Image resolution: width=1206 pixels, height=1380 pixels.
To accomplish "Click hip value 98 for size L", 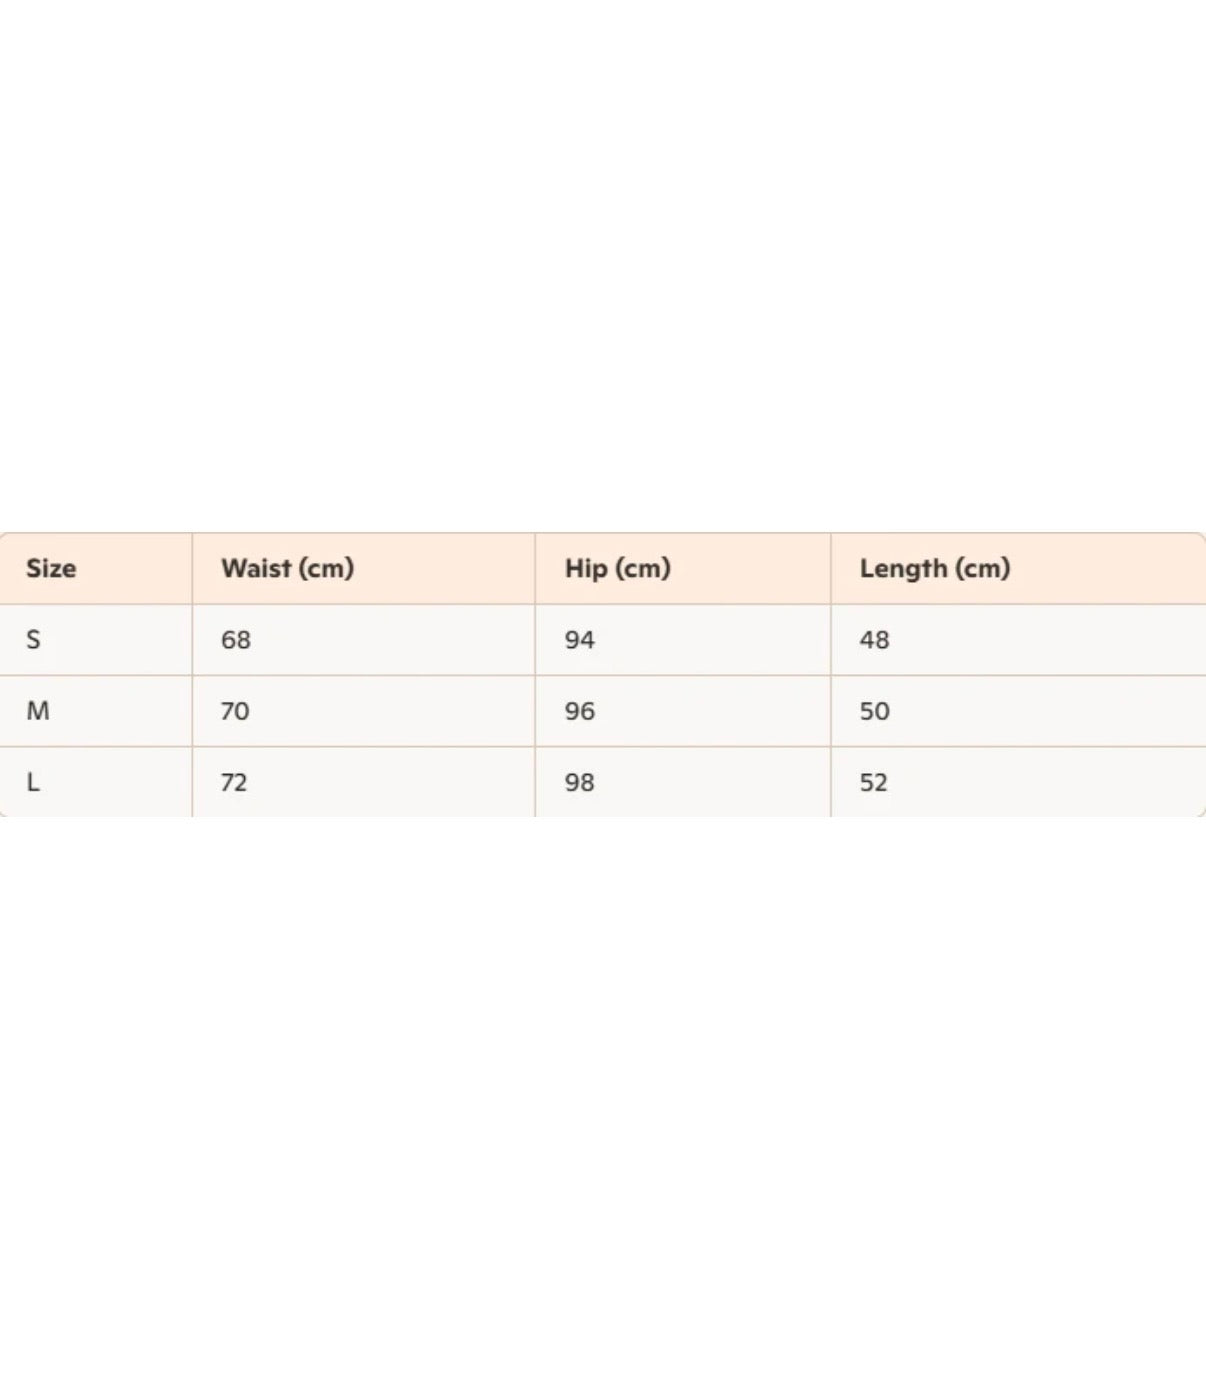I will [x=580, y=782].
